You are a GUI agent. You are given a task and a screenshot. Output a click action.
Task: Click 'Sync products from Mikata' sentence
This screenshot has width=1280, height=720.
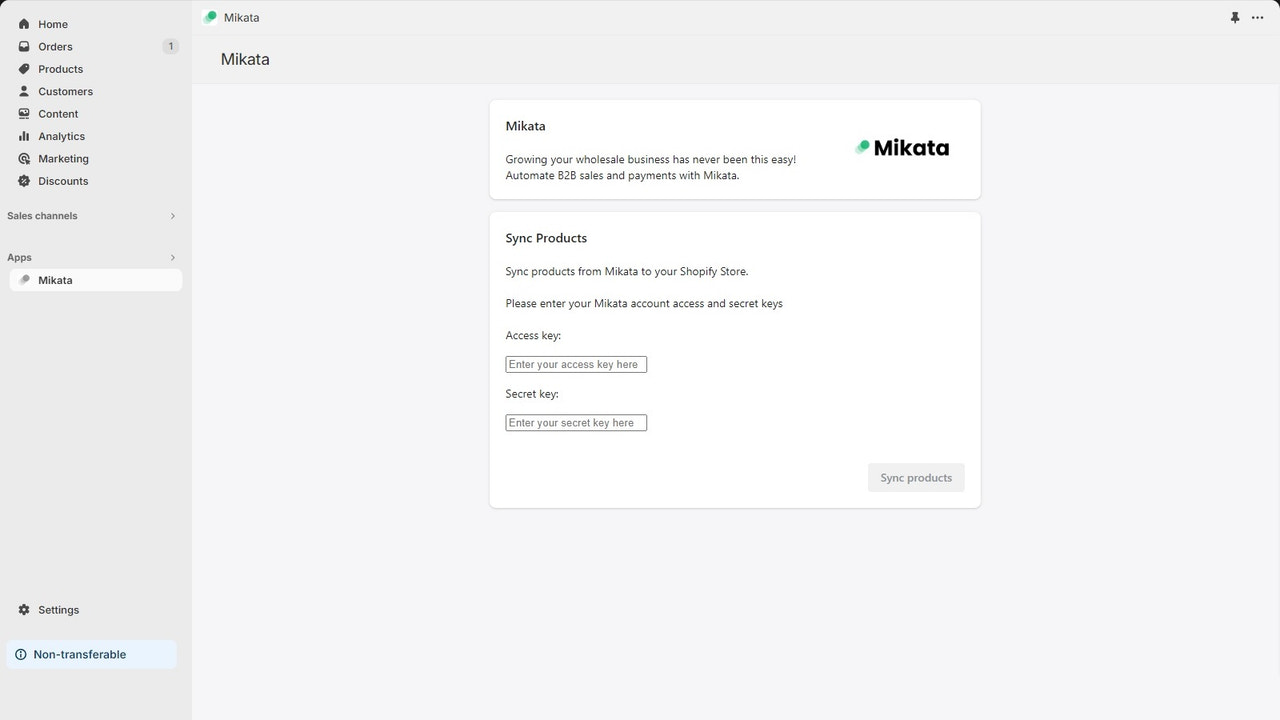[627, 271]
